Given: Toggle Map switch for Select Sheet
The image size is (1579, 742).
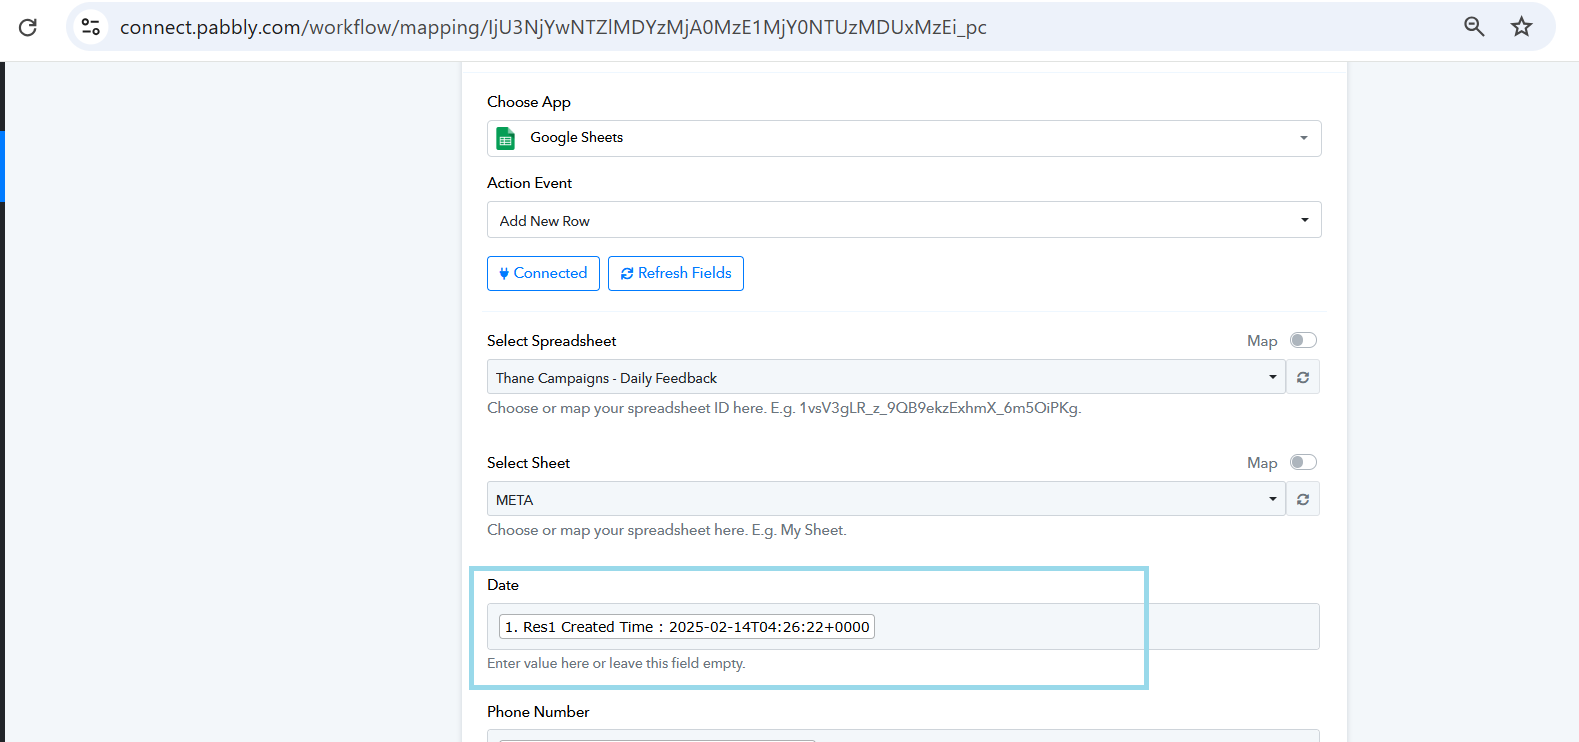Looking at the screenshot, I should 1303,462.
